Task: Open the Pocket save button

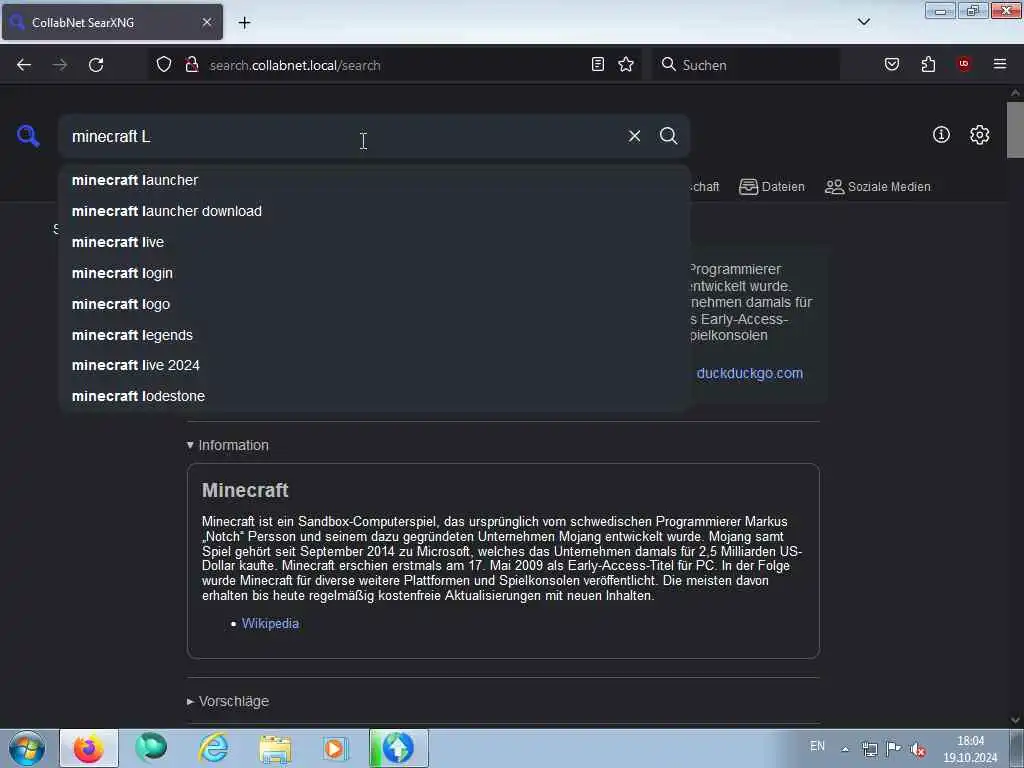Action: 892,64
